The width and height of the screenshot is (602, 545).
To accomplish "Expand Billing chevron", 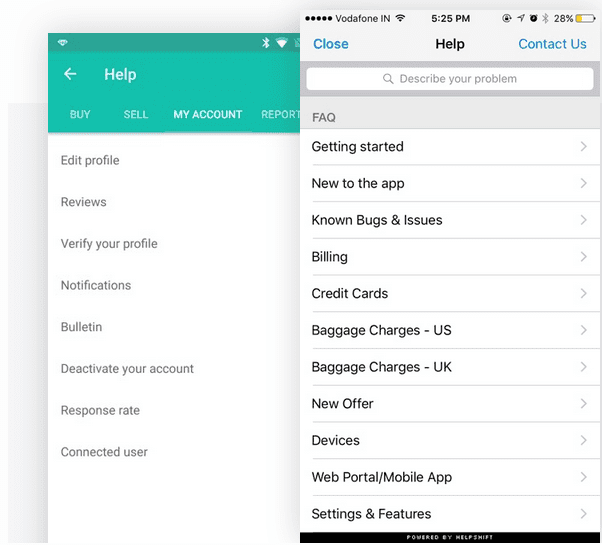I will (583, 257).
